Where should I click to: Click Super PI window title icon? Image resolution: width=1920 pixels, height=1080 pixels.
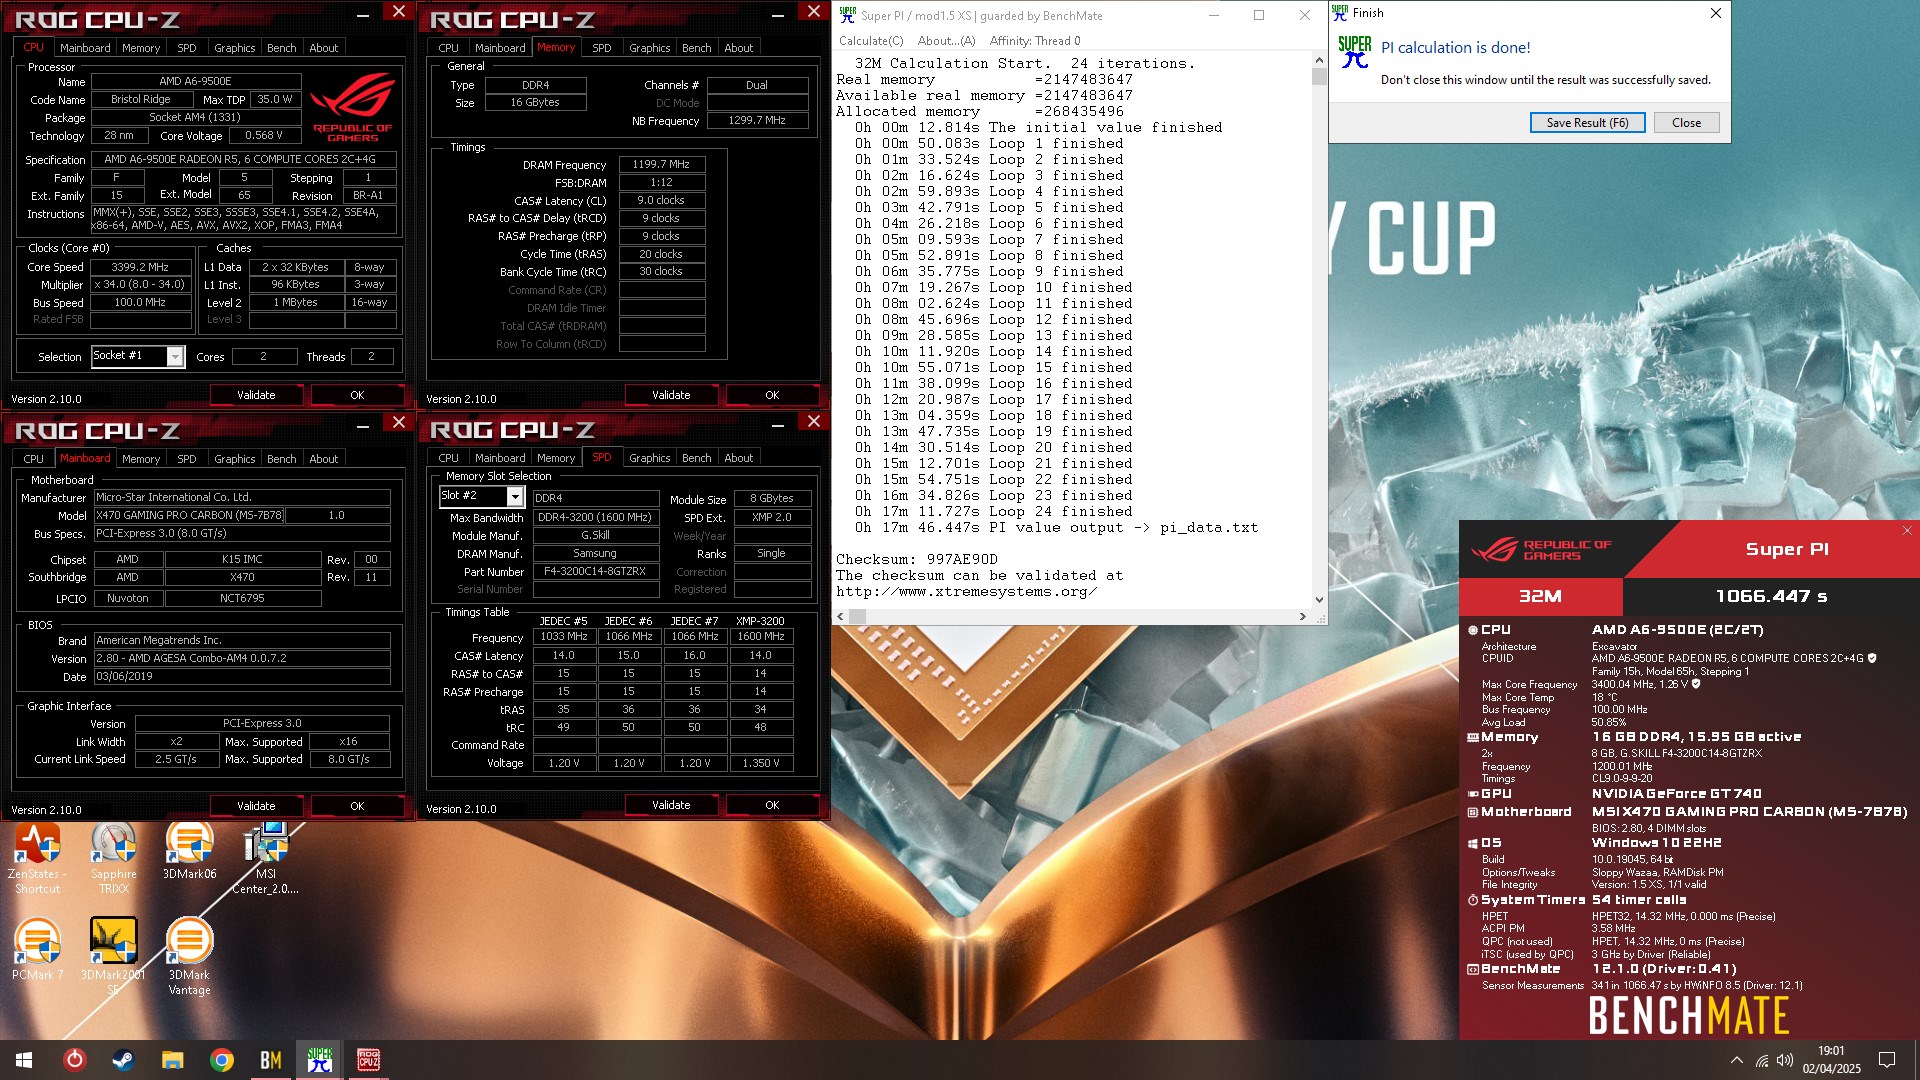tap(848, 14)
